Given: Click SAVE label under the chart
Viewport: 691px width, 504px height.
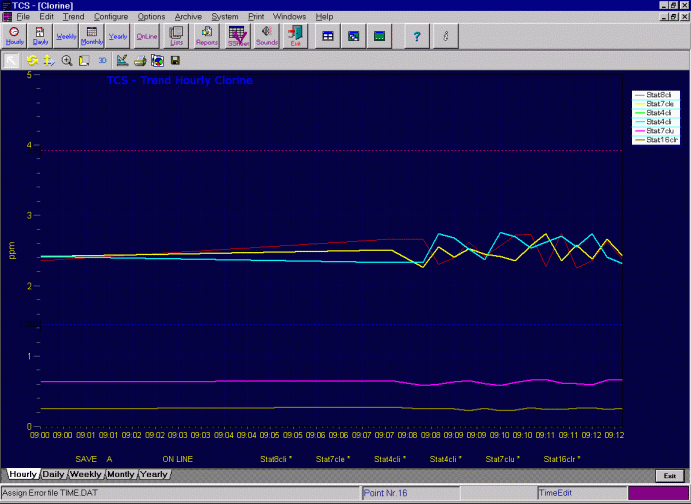Looking at the screenshot, I should click(x=86, y=459).
